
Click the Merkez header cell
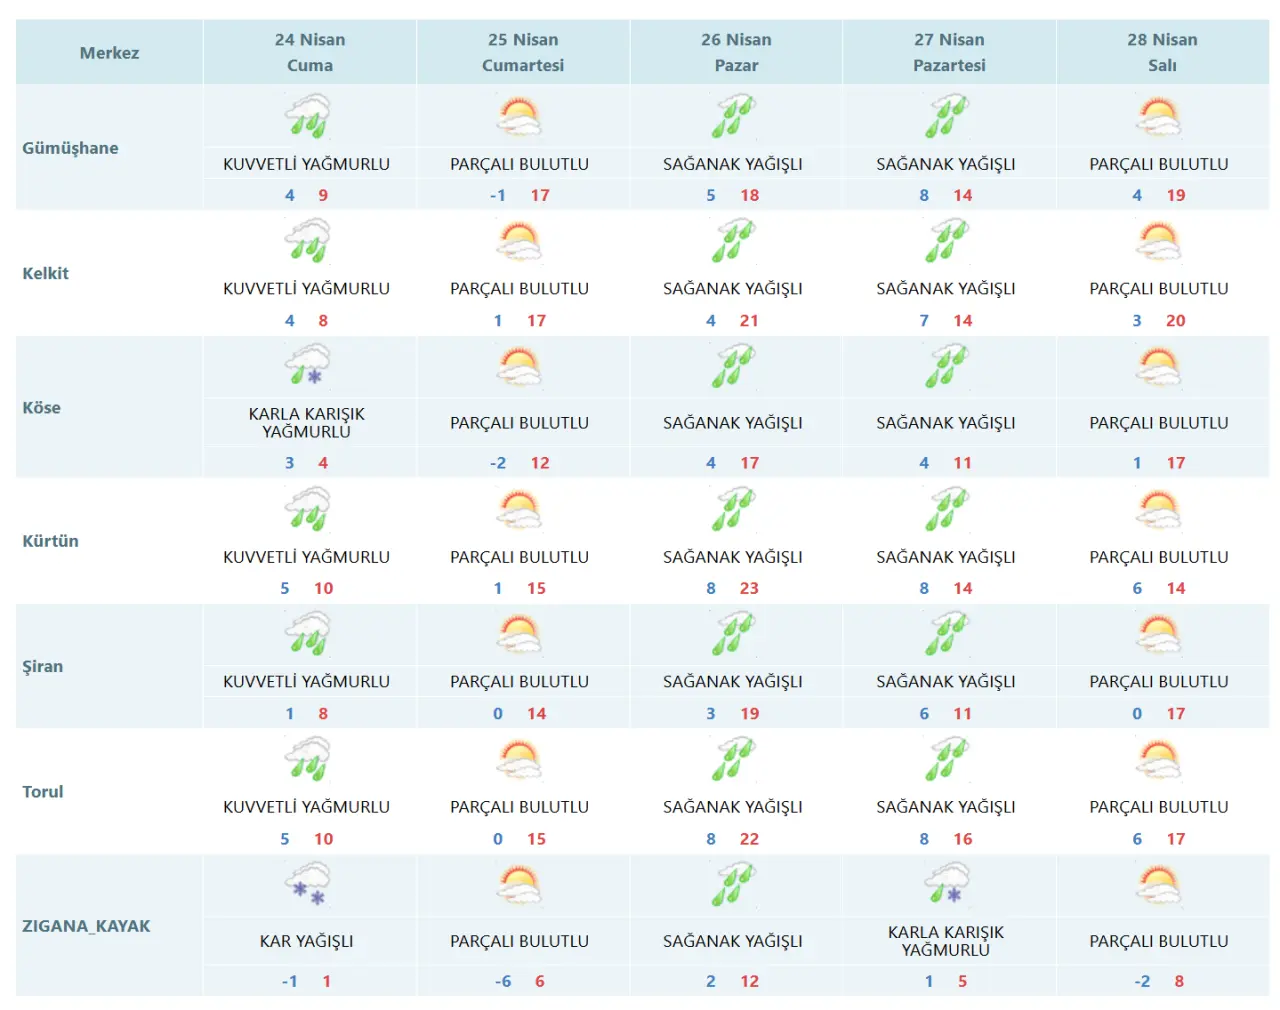coord(109,53)
